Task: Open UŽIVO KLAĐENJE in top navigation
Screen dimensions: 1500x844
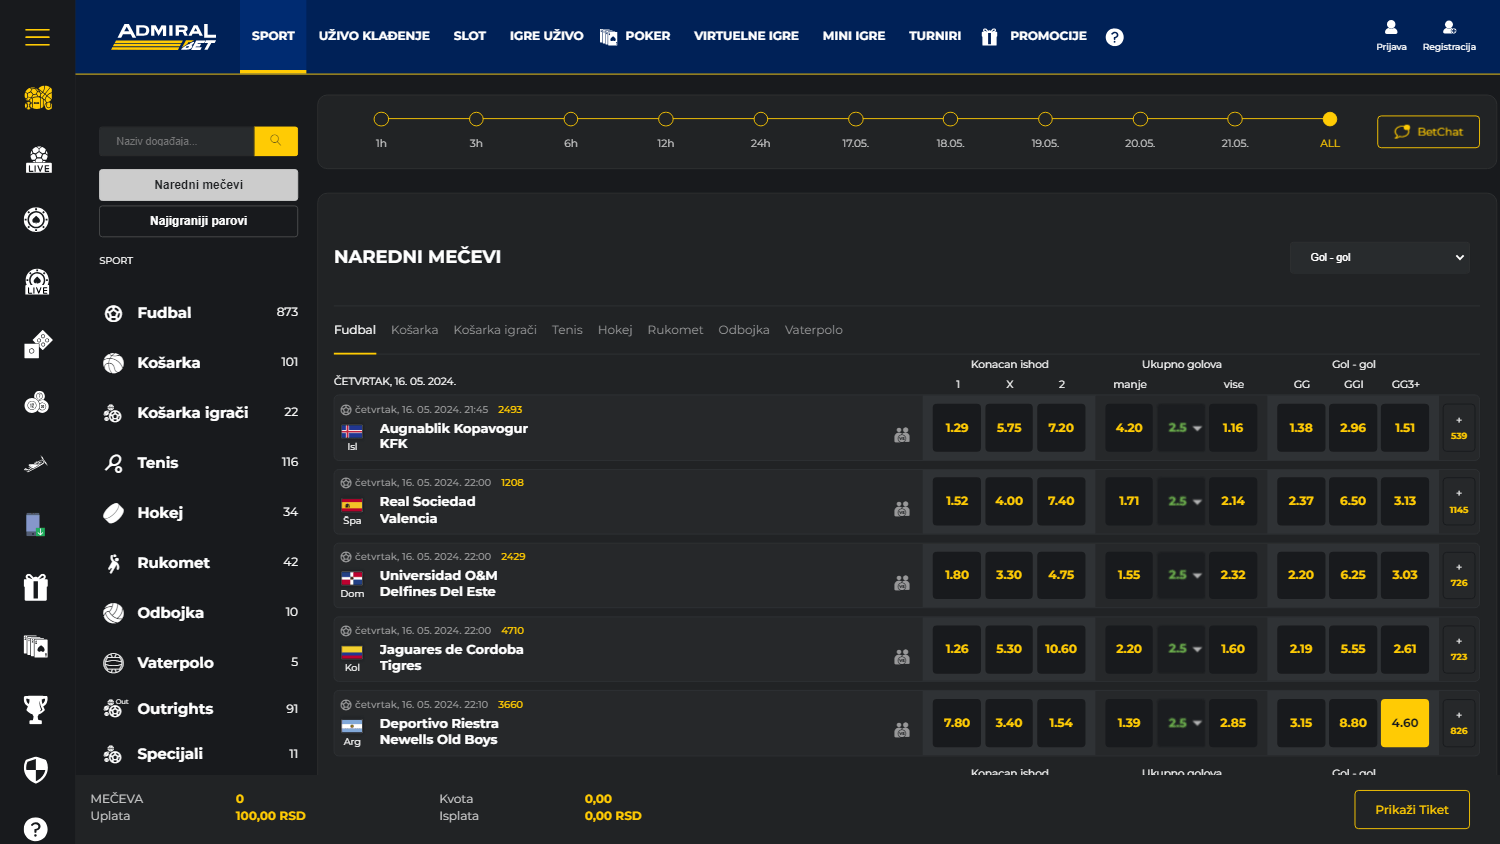Action: pos(374,36)
